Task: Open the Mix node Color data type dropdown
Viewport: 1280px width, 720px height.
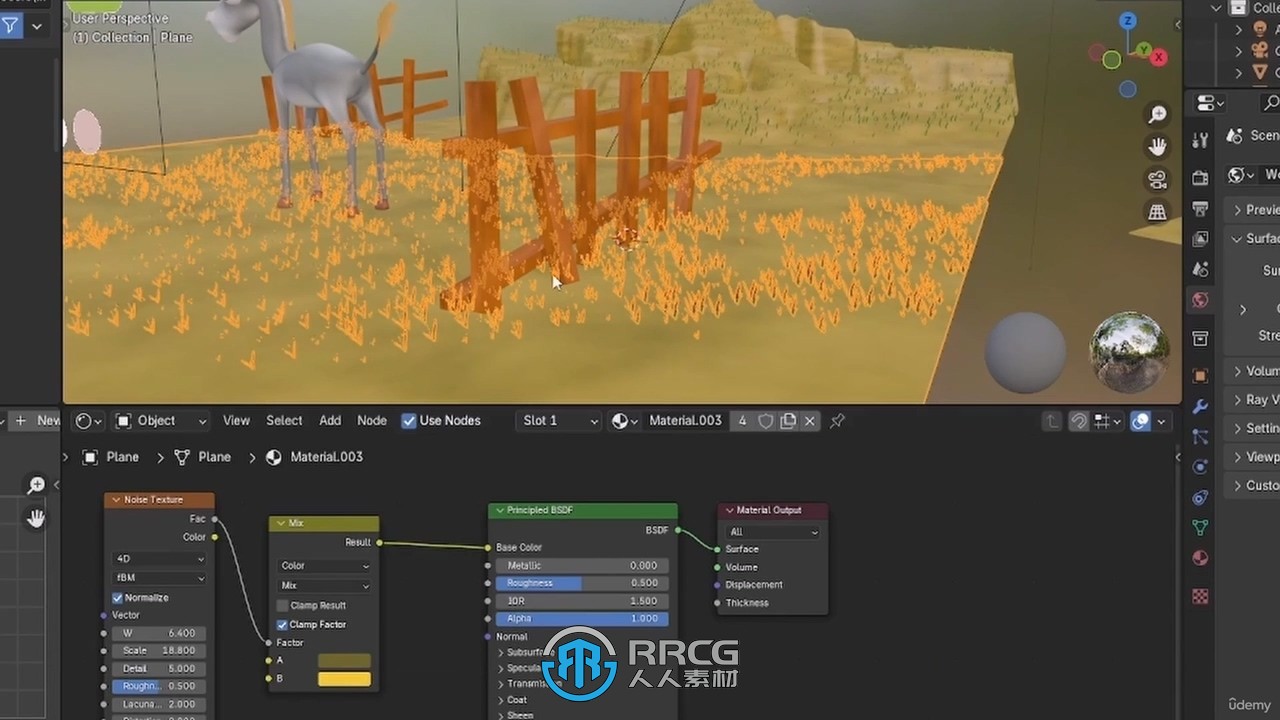Action: tap(324, 566)
